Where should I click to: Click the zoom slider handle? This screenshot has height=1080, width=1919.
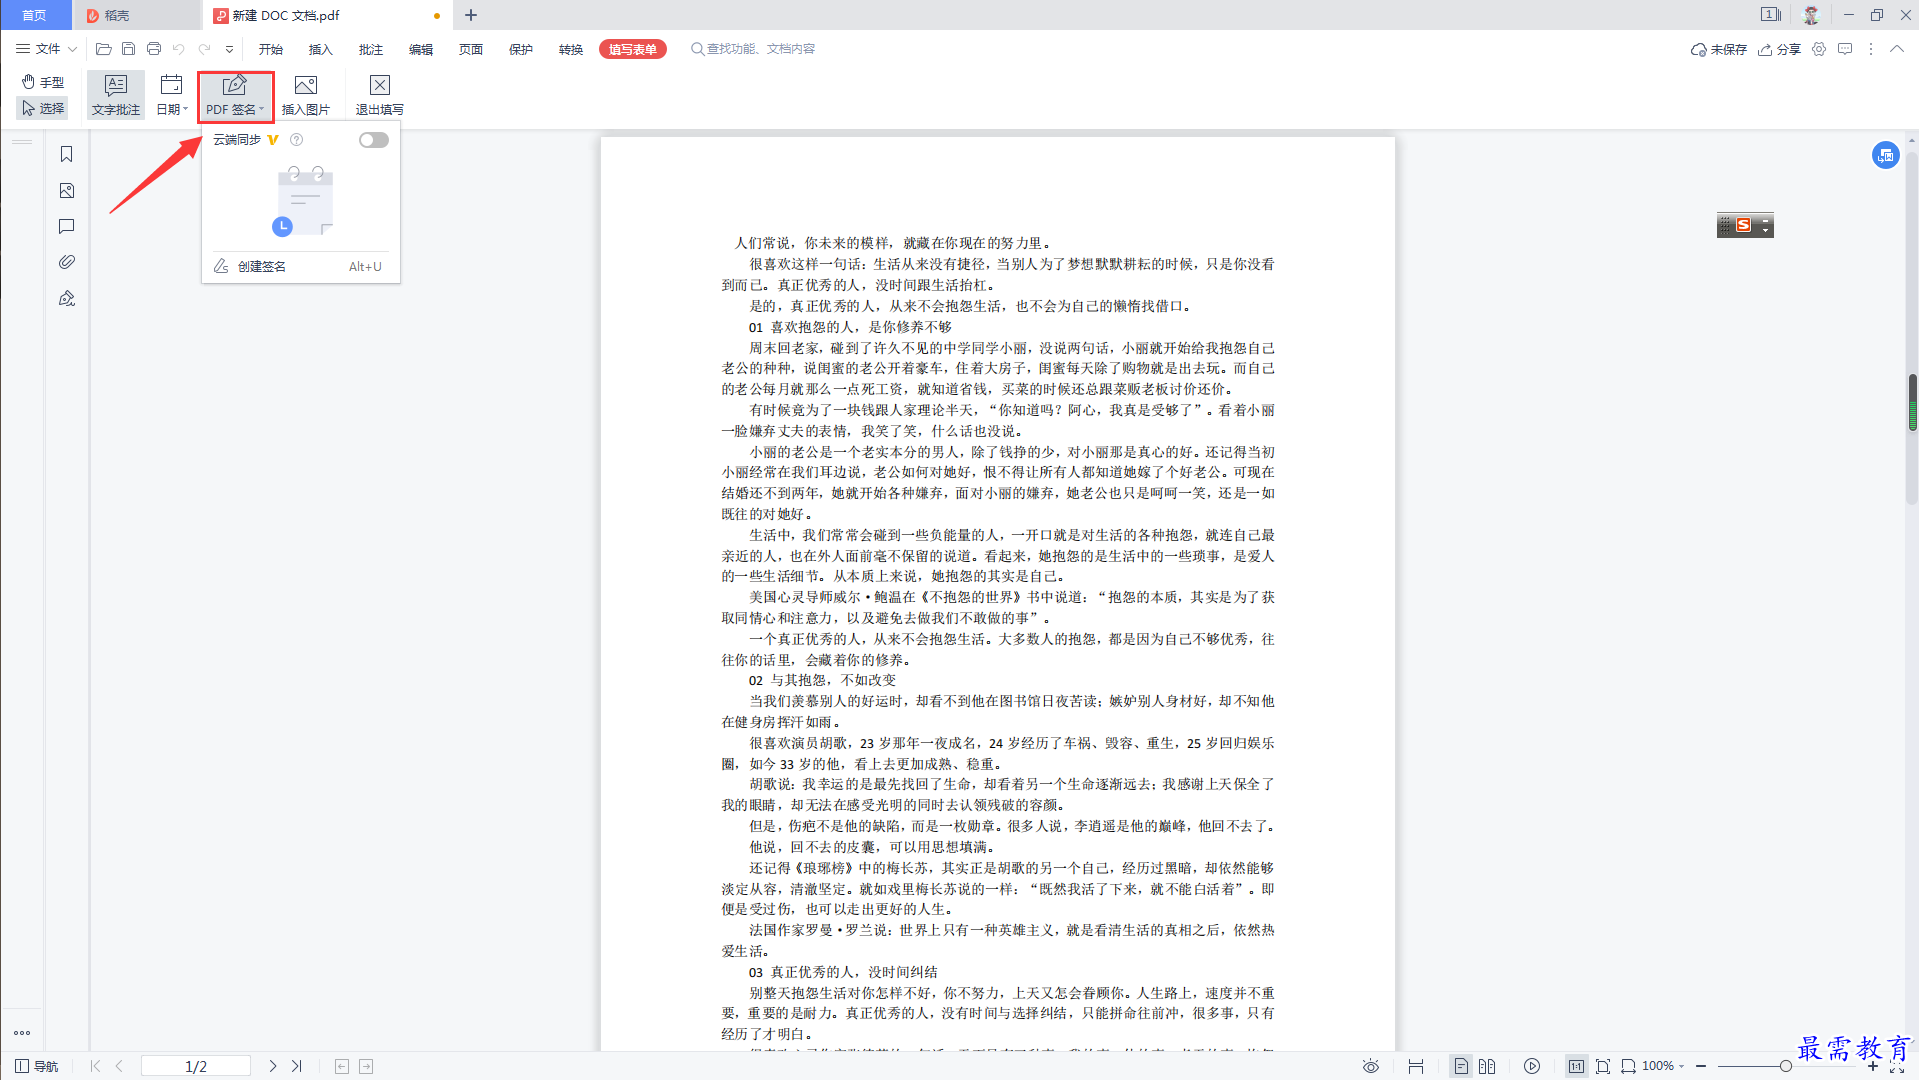(1786, 1066)
